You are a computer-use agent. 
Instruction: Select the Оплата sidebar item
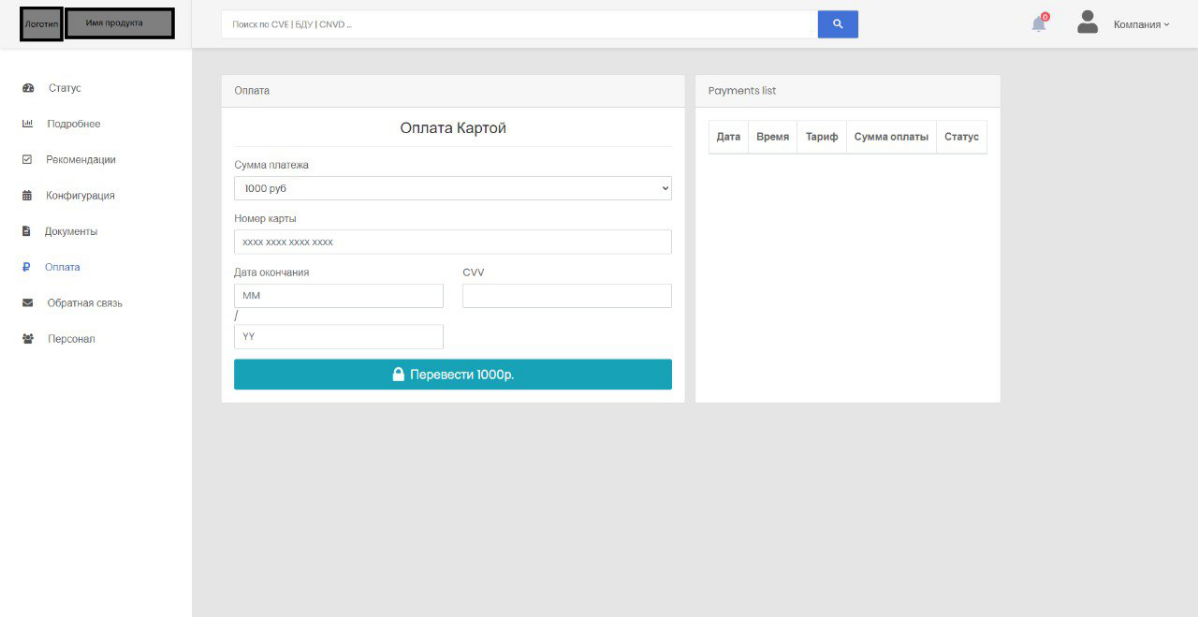63,267
